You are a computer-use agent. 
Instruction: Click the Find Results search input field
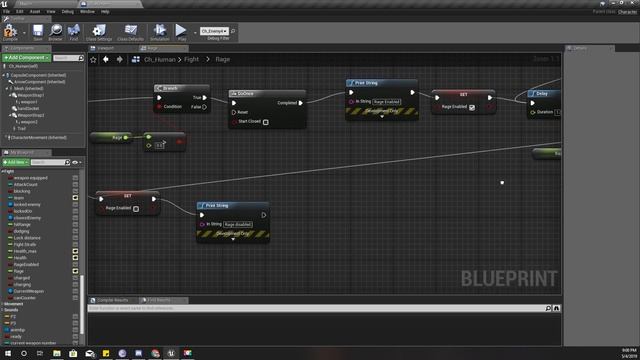pos(316,308)
